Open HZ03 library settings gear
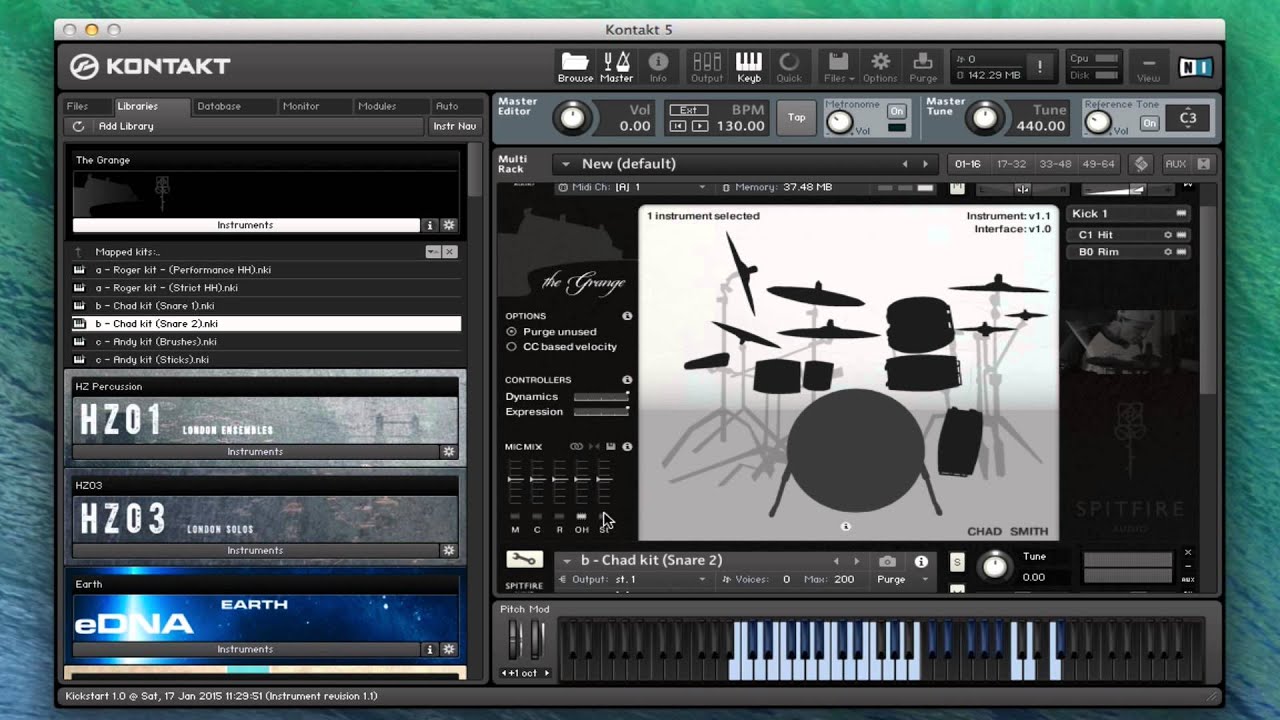 pos(449,551)
